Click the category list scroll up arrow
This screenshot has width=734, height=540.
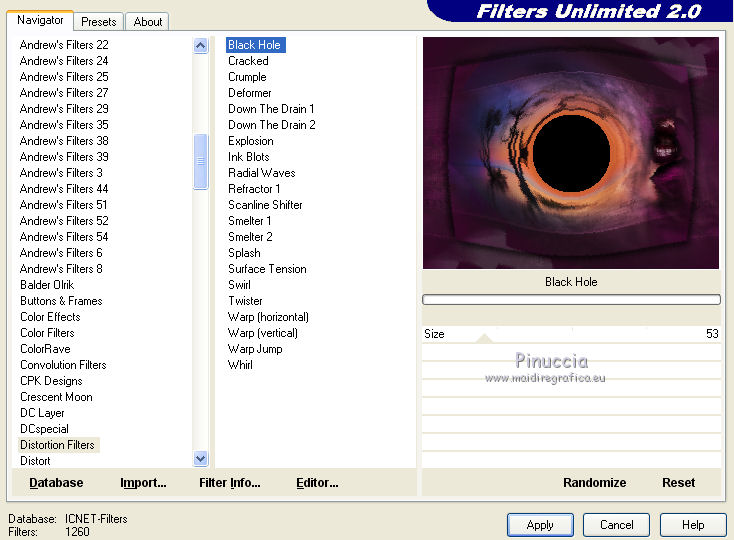(200, 45)
